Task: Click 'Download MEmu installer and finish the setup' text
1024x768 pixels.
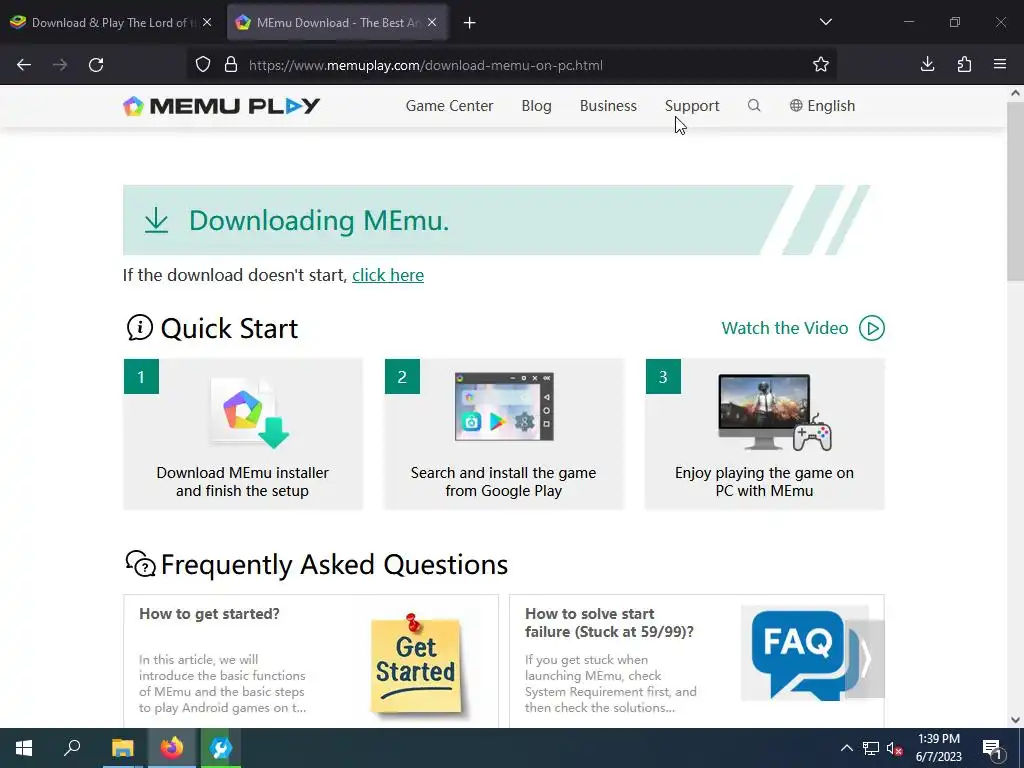Action: [242, 481]
